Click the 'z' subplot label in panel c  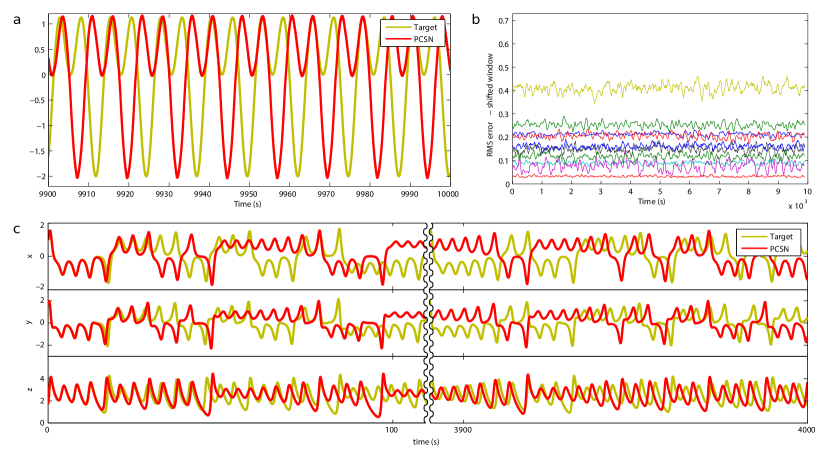pos(30,389)
